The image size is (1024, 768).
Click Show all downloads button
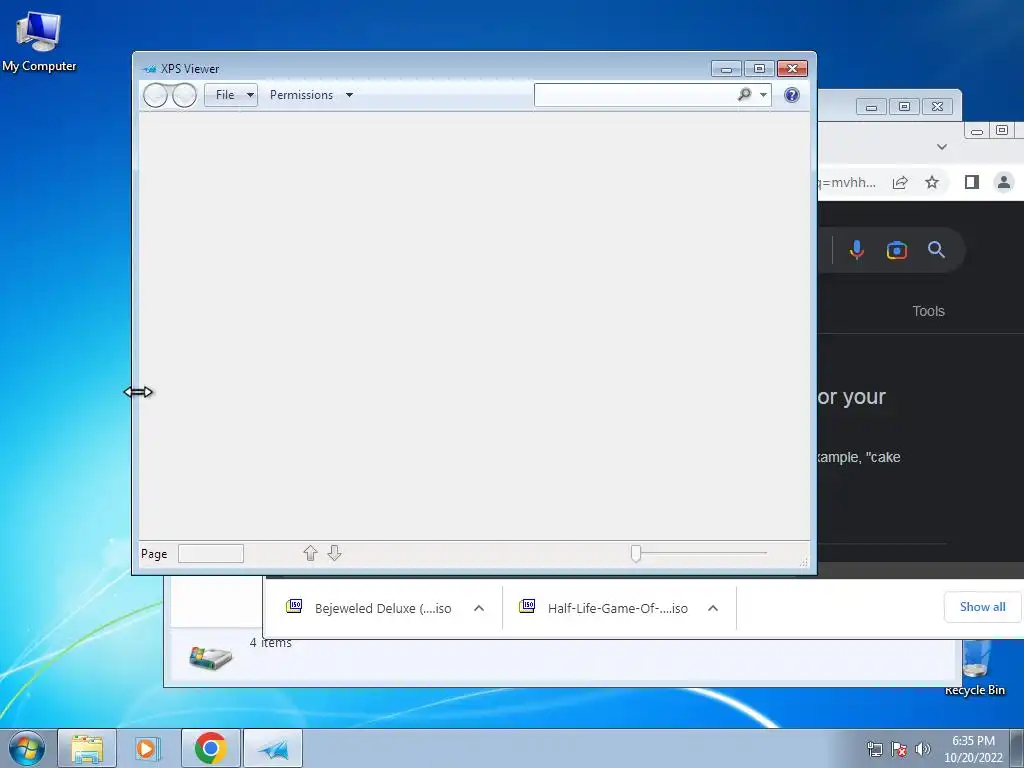[x=982, y=607]
